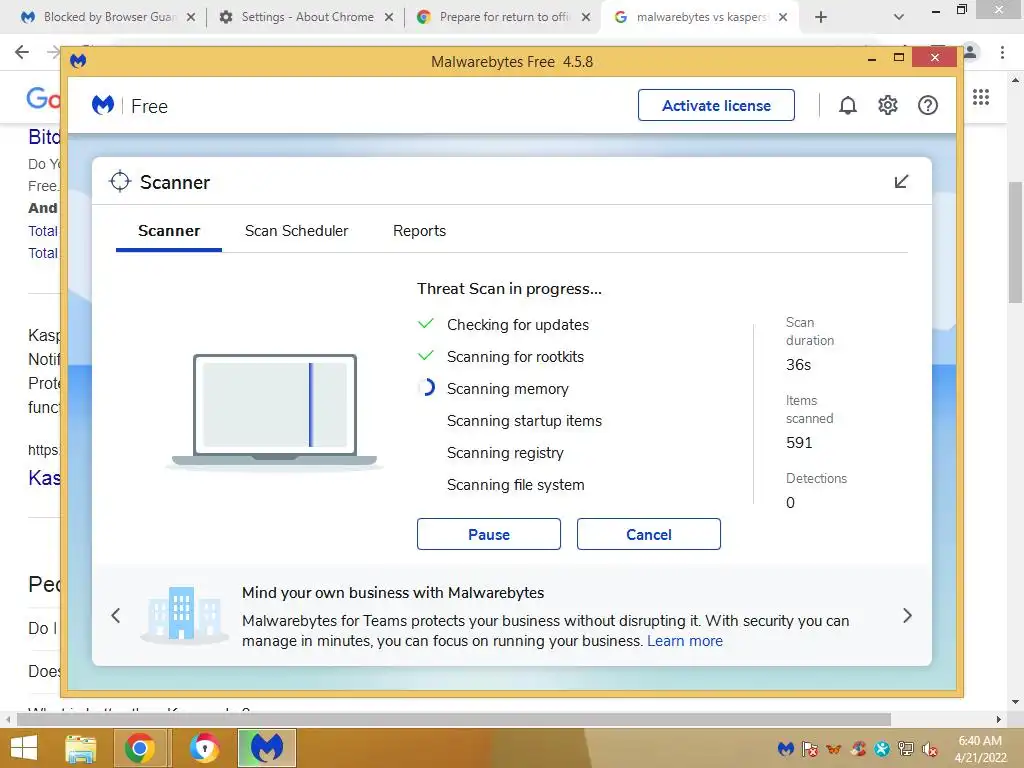Click the 591 items scanned value
The image size is (1024, 768).
click(x=799, y=443)
